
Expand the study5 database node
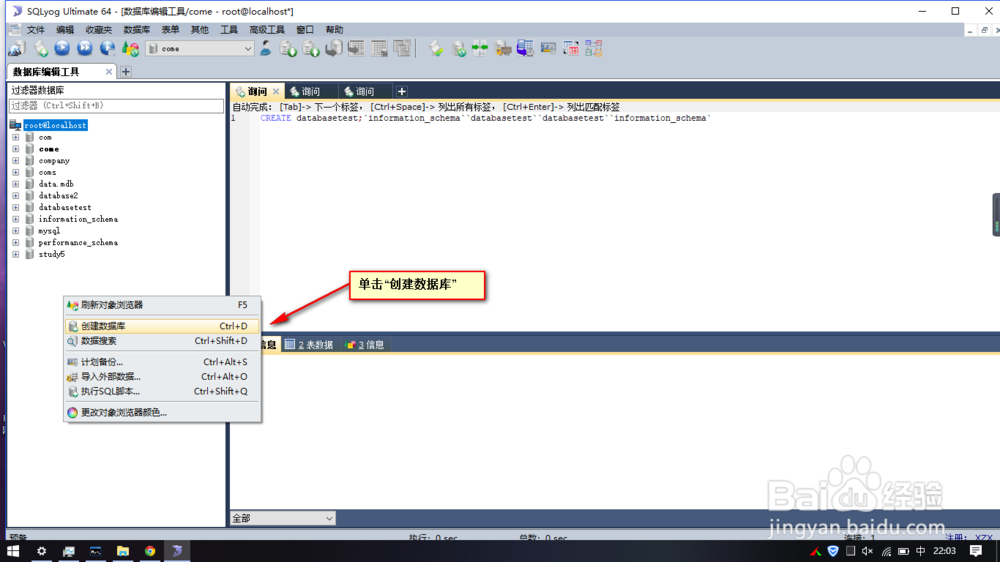coord(16,254)
